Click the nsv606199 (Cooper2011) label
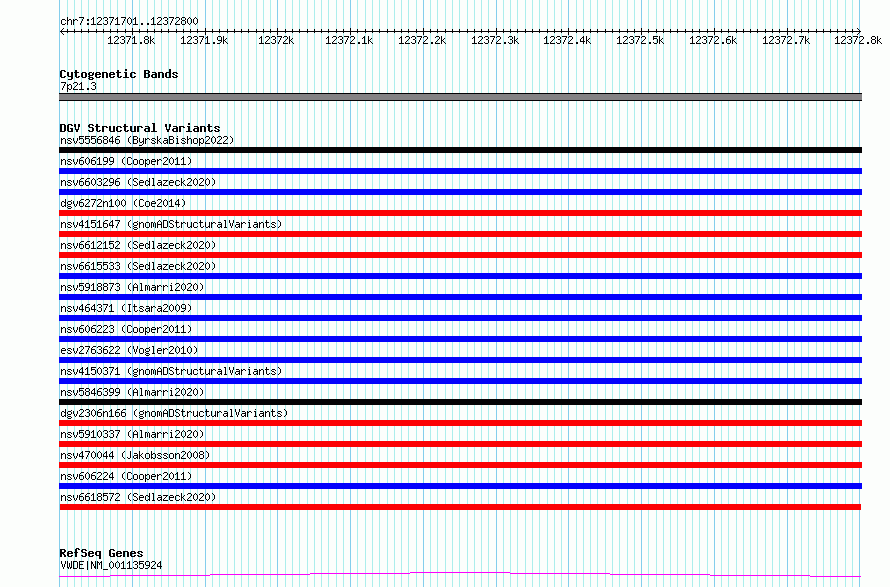 (x=126, y=161)
